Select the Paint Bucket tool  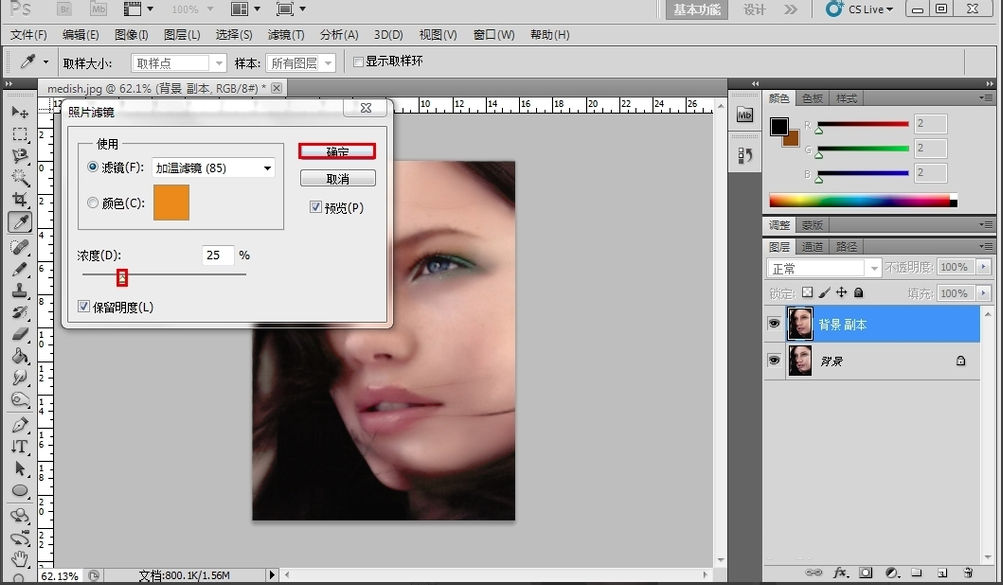19,356
